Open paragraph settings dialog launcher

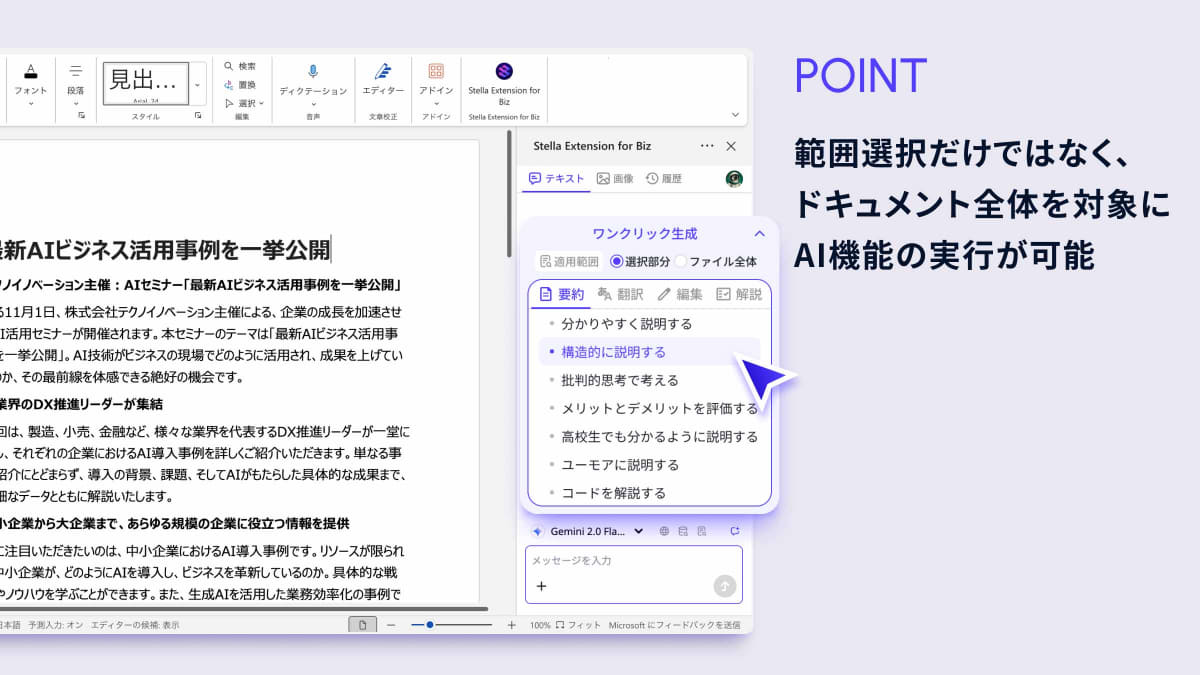point(82,116)
